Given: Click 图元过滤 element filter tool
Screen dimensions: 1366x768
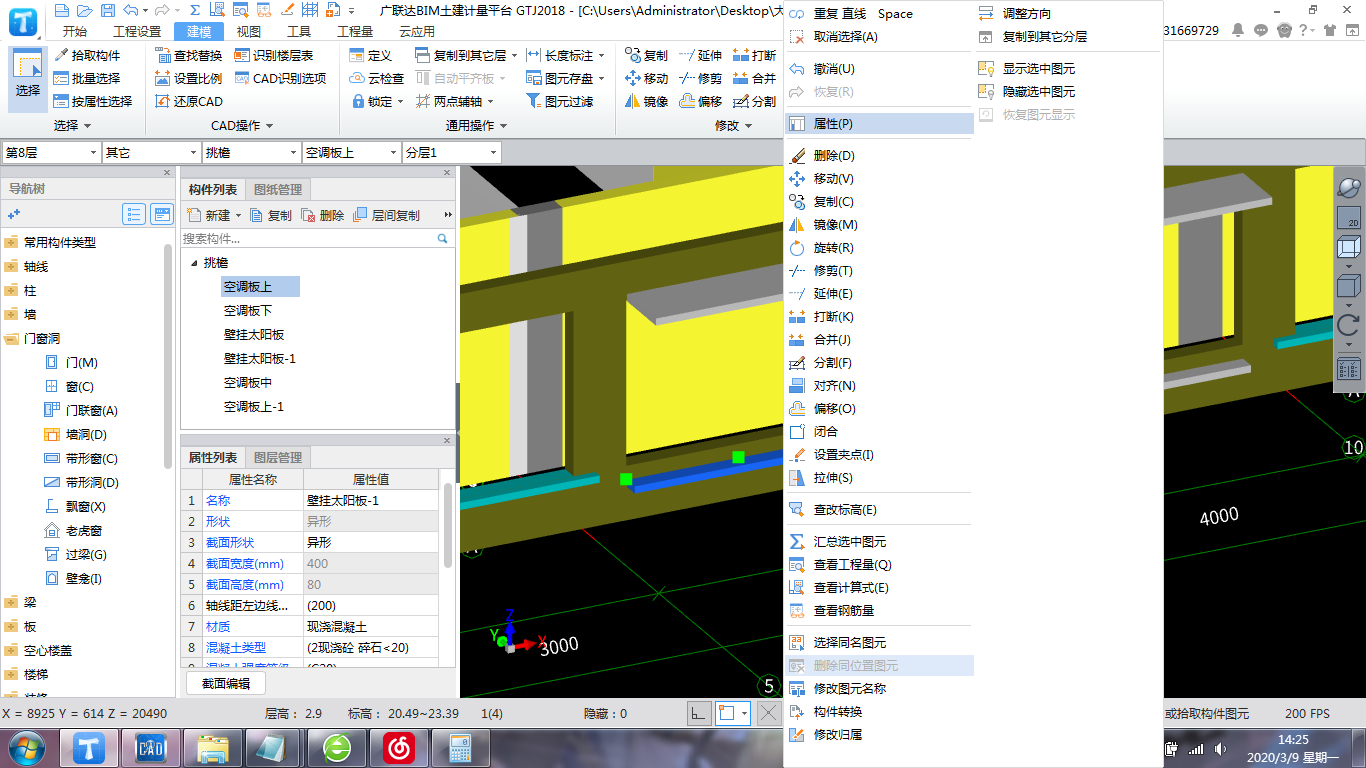Looking at the screenshot, I should [560, 101].
